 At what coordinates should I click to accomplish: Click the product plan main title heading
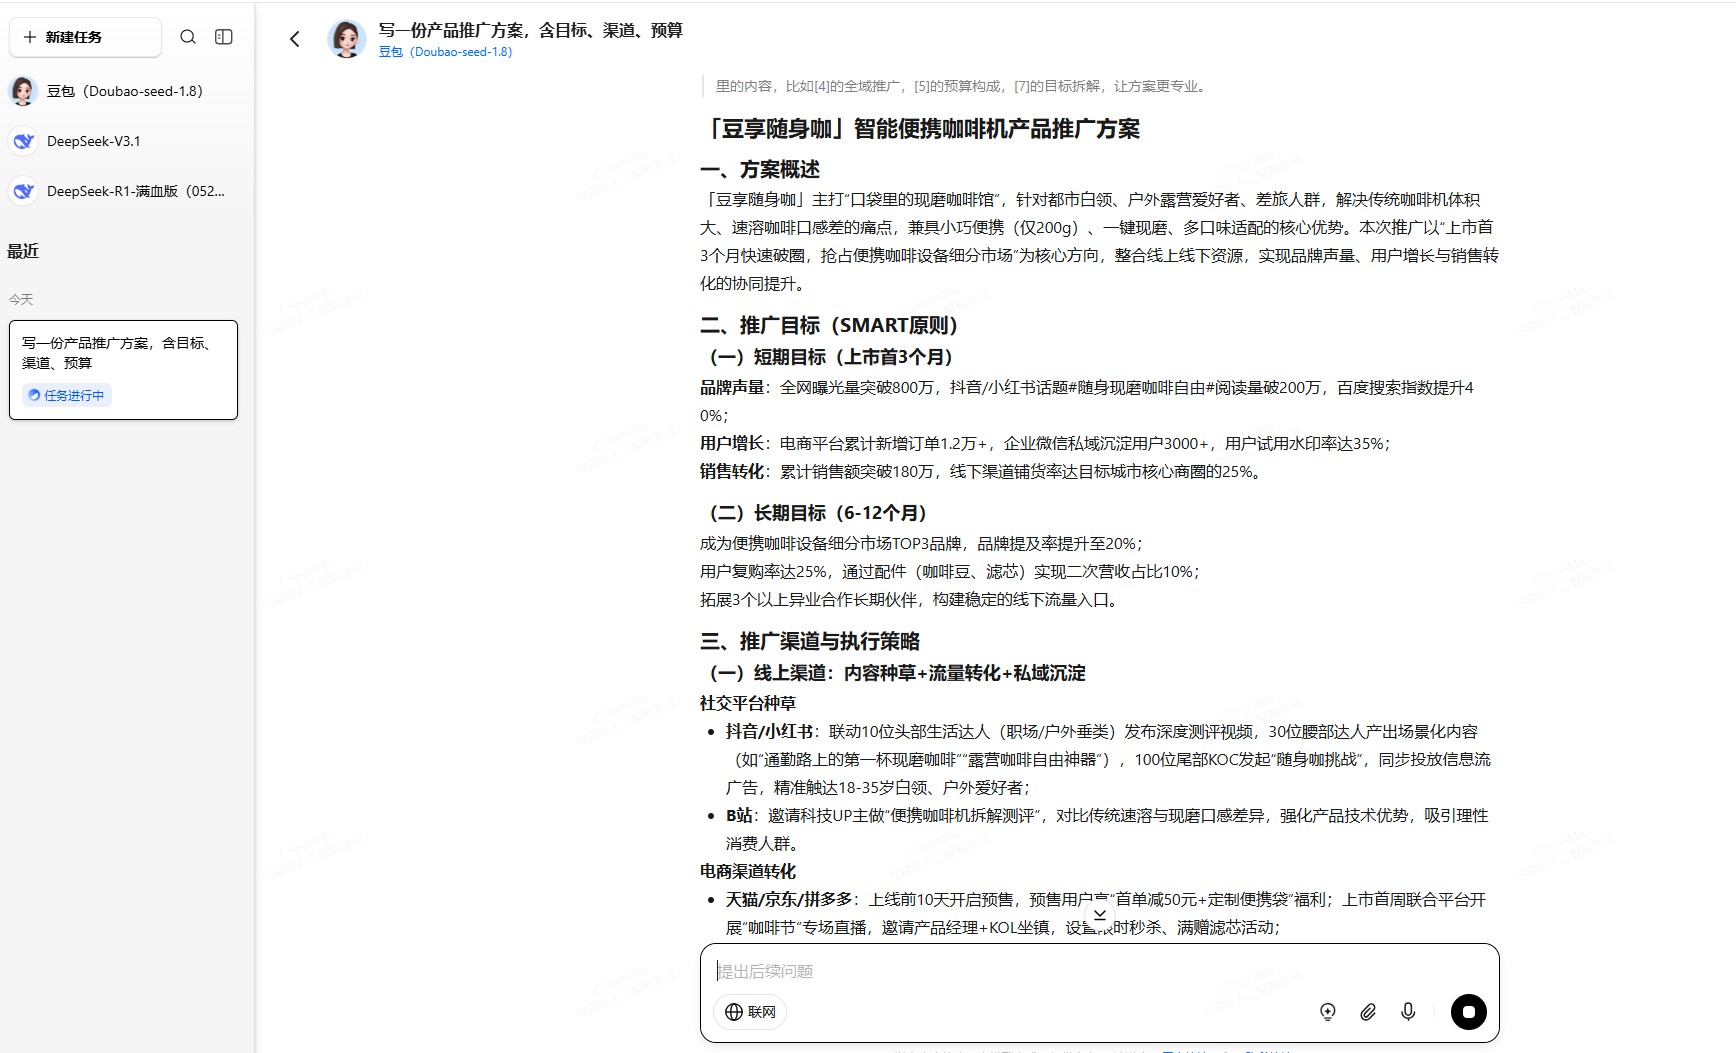tap(919, 129)
